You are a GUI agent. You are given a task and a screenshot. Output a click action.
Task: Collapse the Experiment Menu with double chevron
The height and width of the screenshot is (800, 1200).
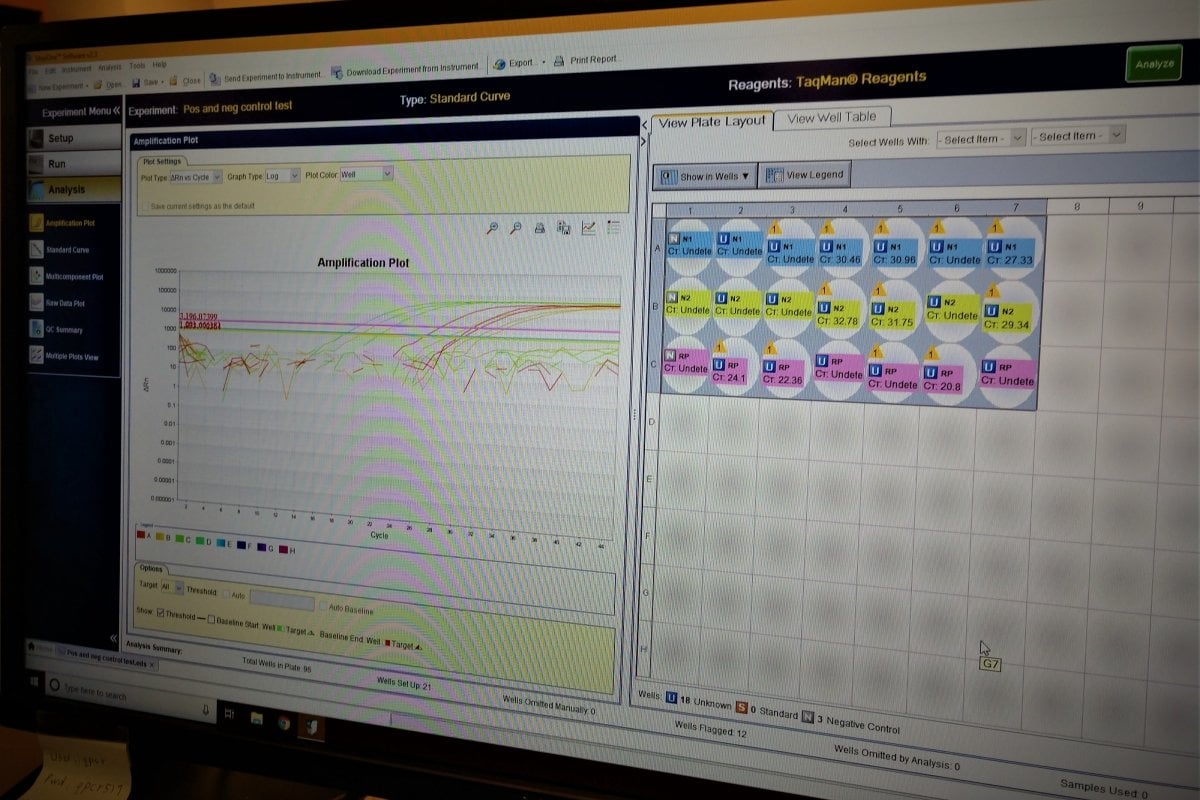pyautogui.click(x=116, y=111)
